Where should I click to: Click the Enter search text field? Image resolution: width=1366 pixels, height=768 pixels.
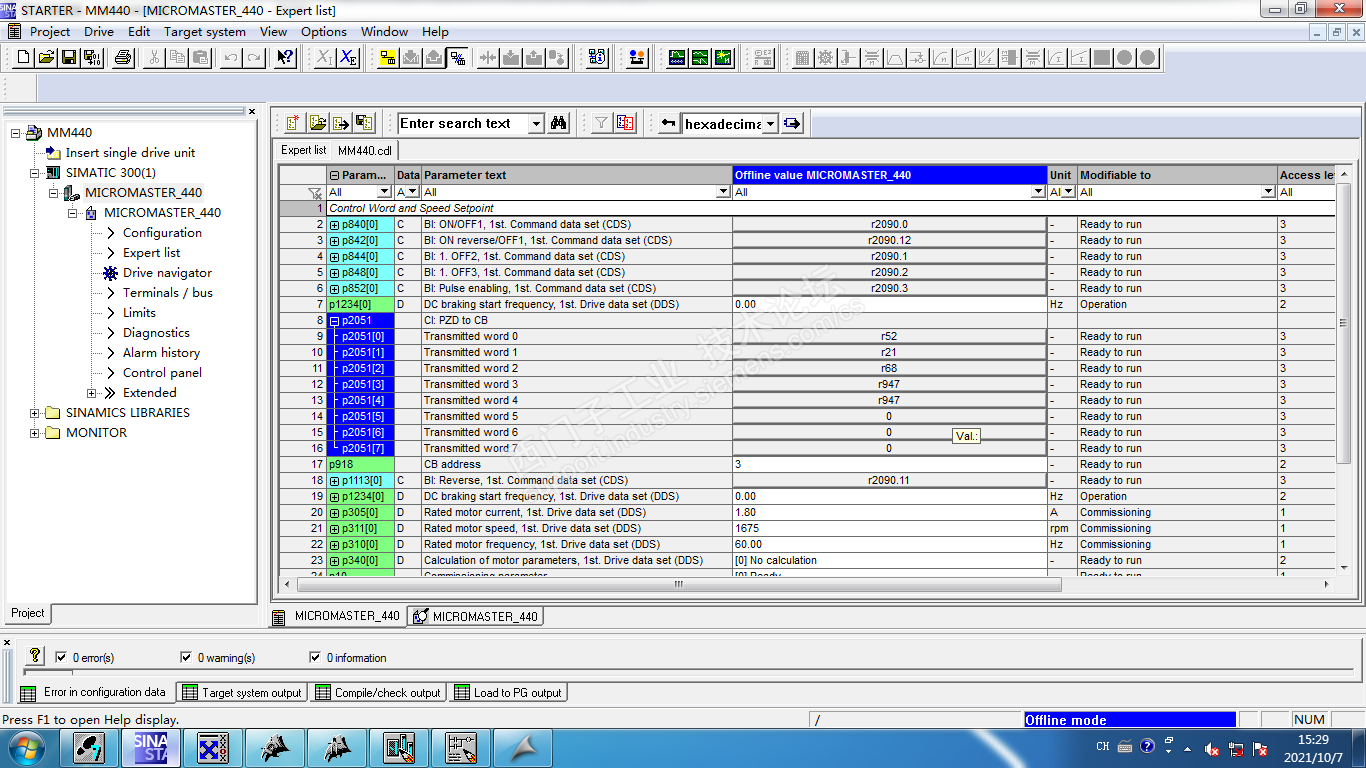coord(463,124)
